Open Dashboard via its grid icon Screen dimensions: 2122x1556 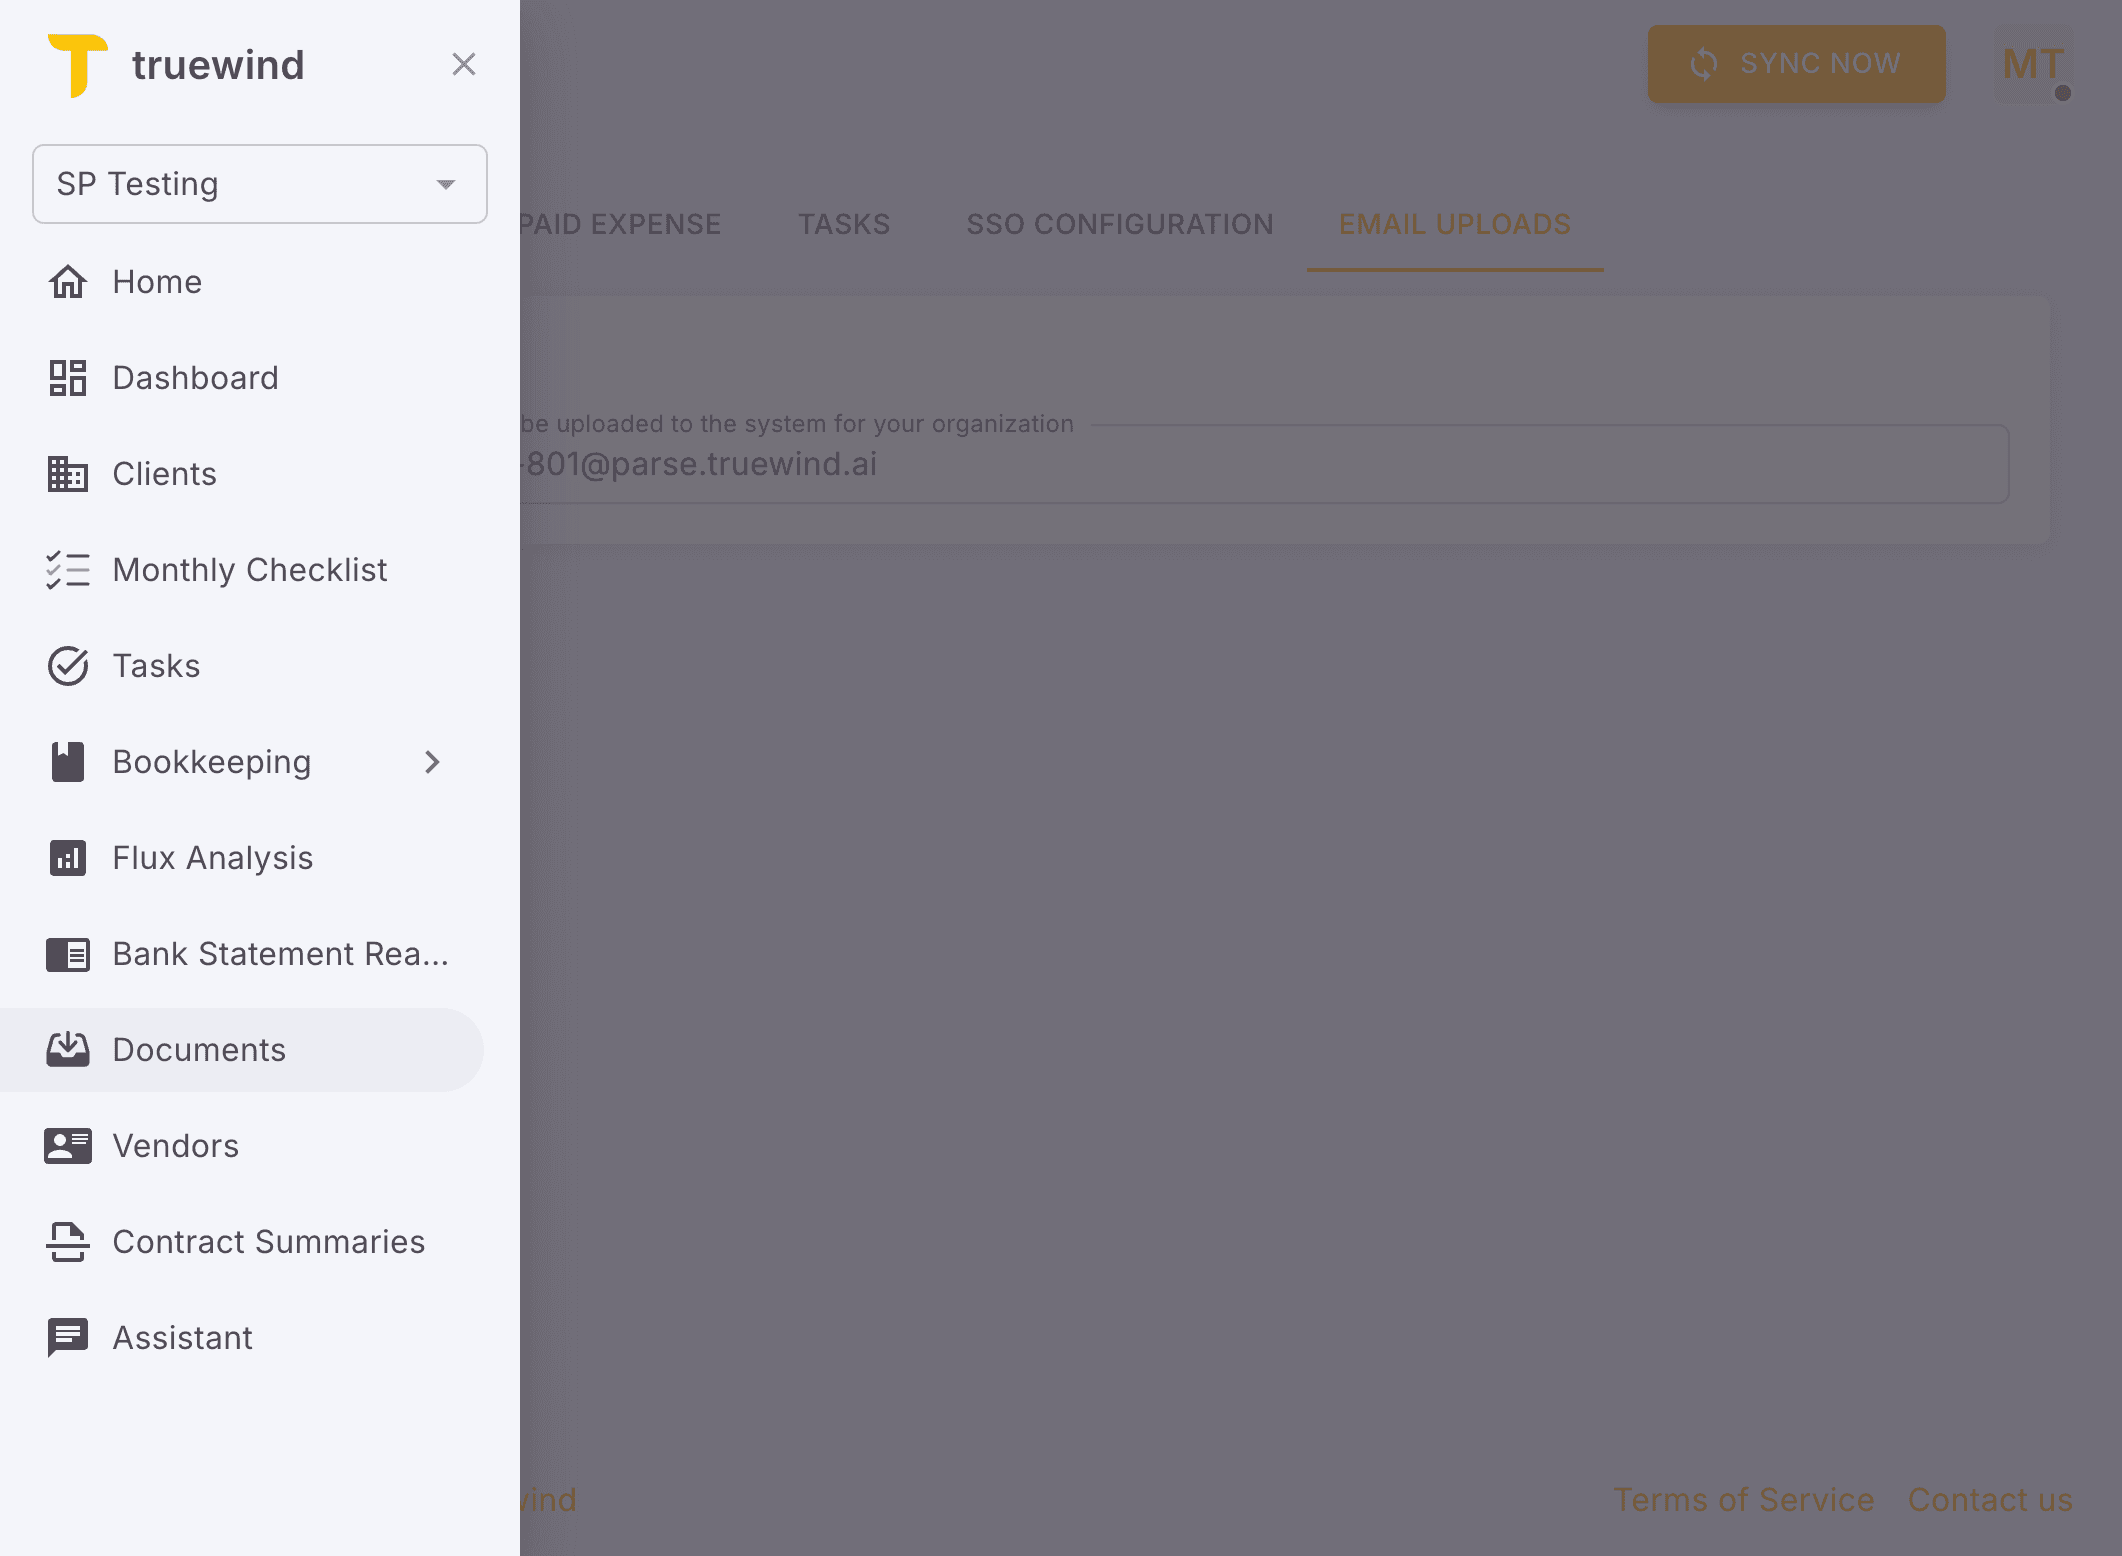tap(68, 378)
